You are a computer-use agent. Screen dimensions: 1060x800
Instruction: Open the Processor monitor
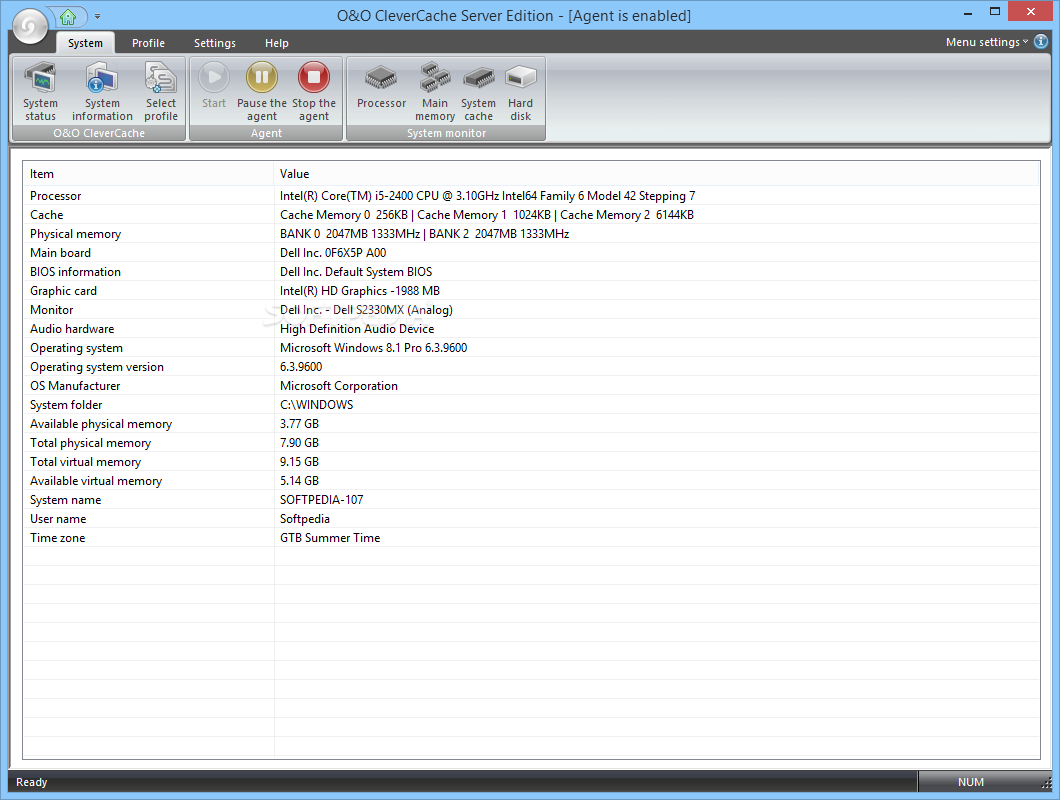(381, 85)
